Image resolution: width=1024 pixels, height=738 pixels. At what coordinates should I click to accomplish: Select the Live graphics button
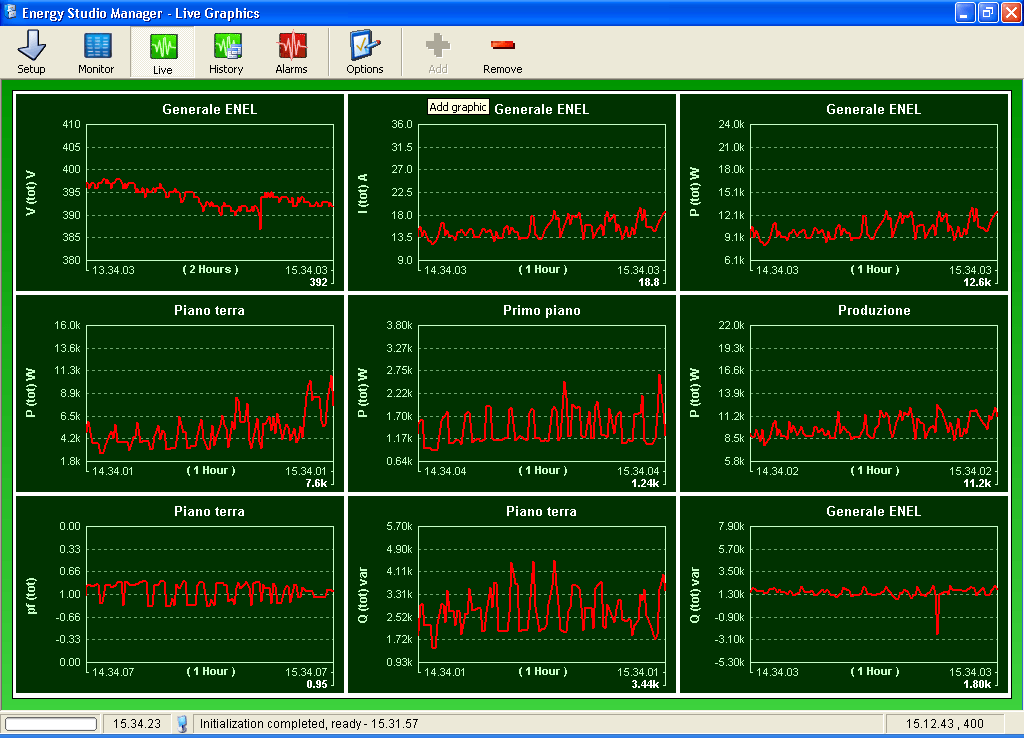point(163,52)
